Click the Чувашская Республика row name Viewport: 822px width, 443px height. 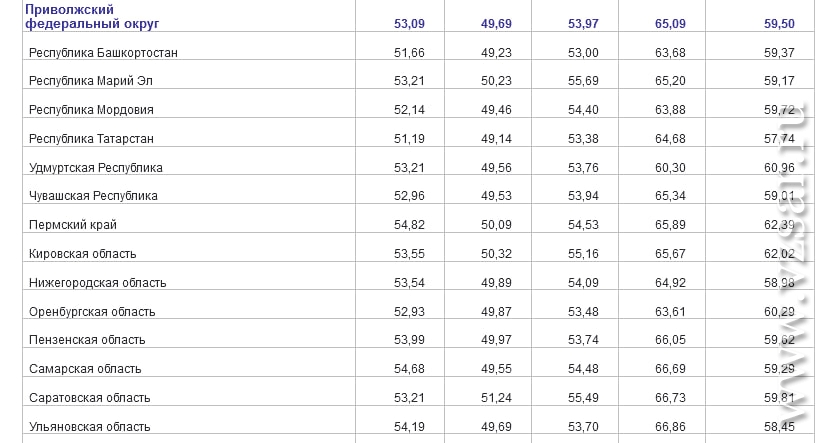click(93, 196)
